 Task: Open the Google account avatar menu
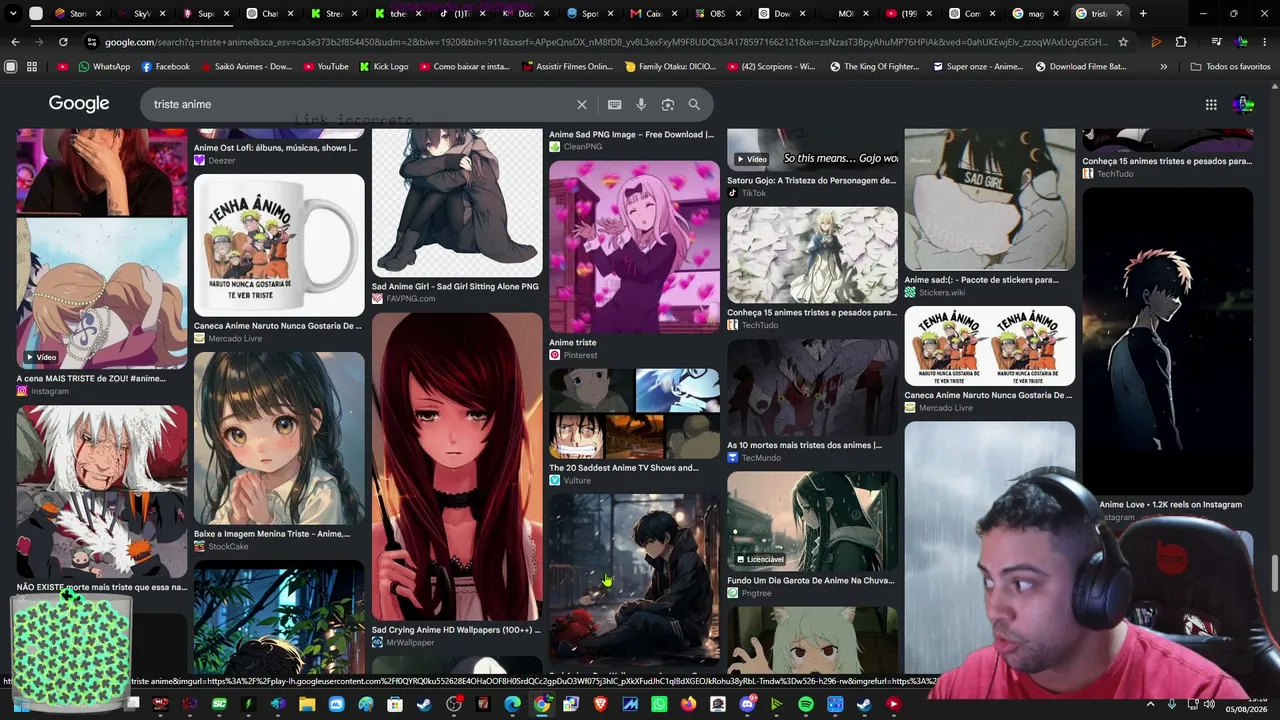pos(1243,104)
